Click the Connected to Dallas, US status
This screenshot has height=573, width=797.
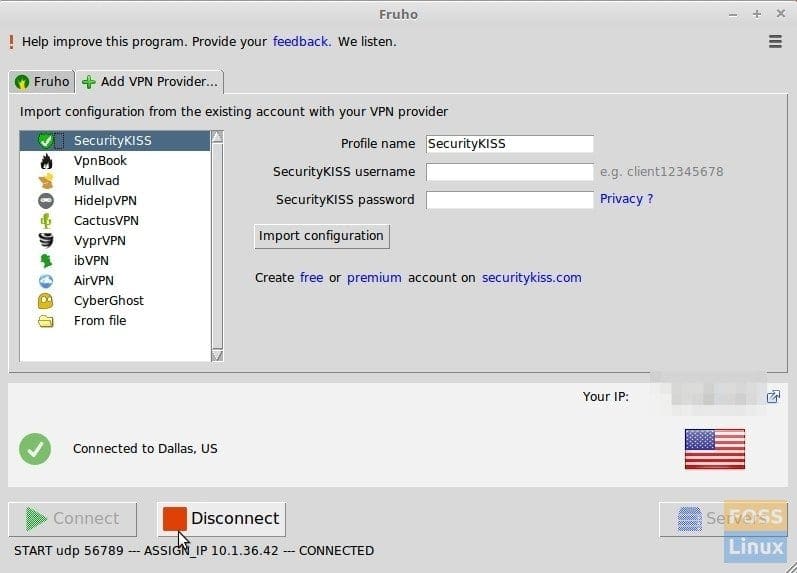click(145, 448)
